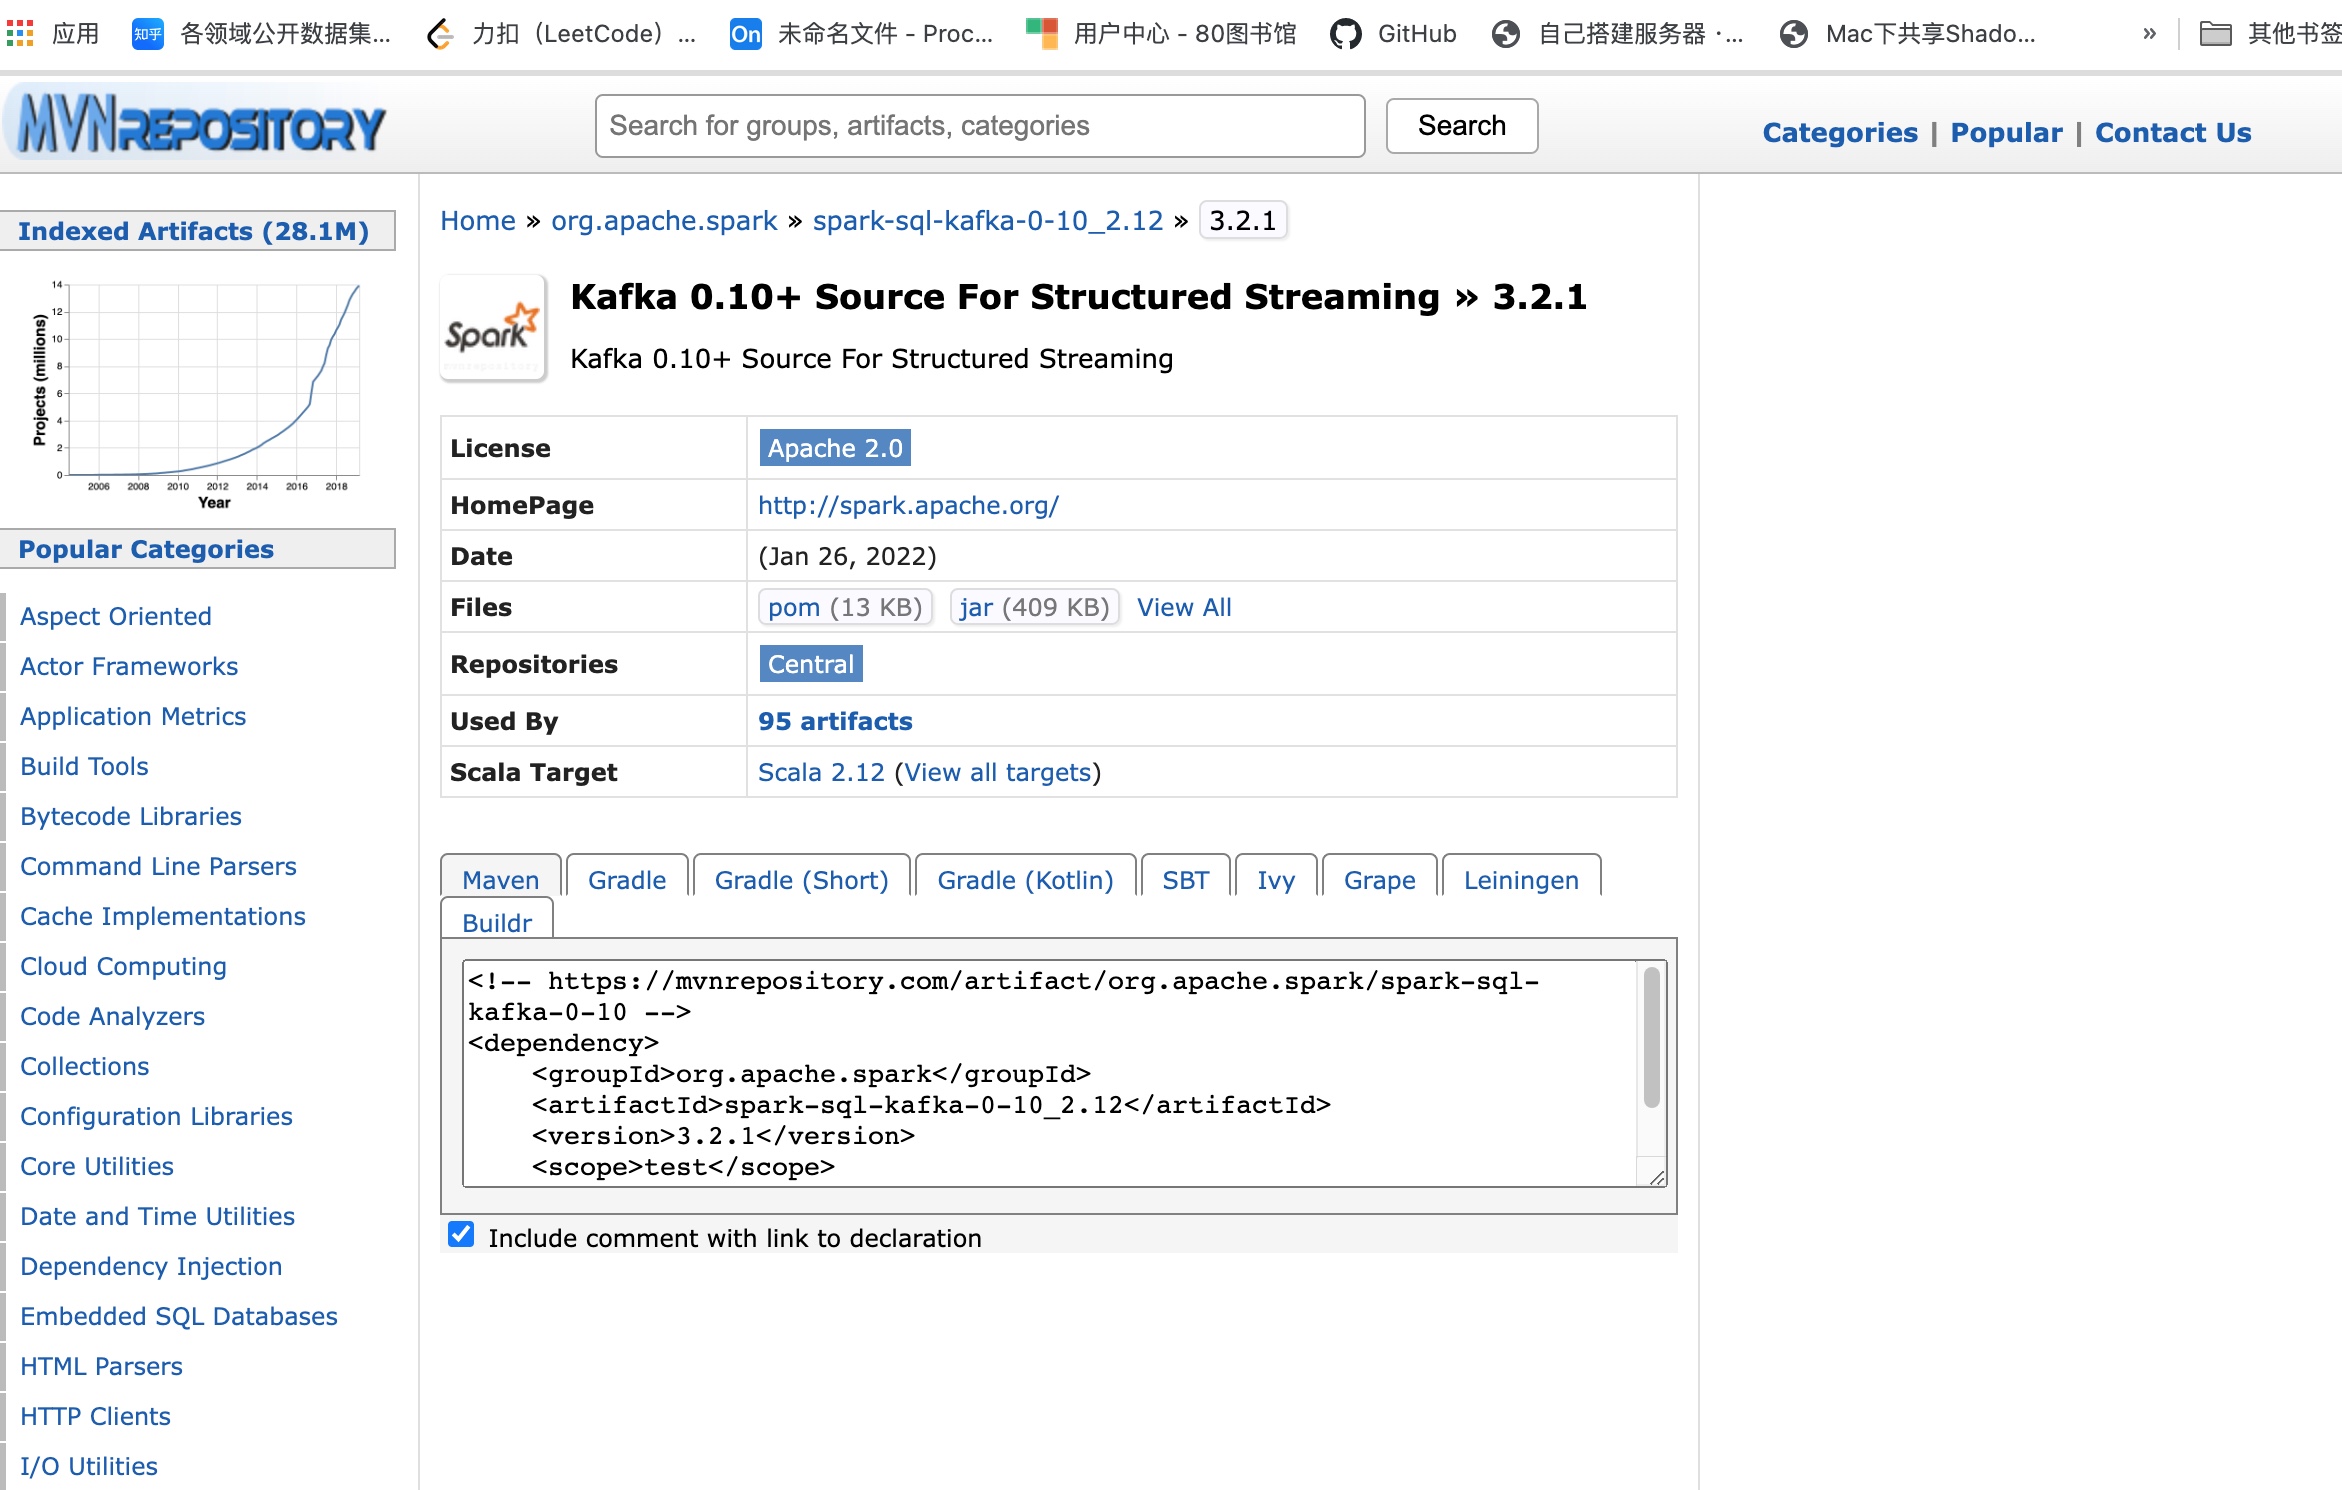The image size is (2342, 1490).
Task: Switch to the Leiningen tab
Action: pyautogui.click(x=1521, y=878)
